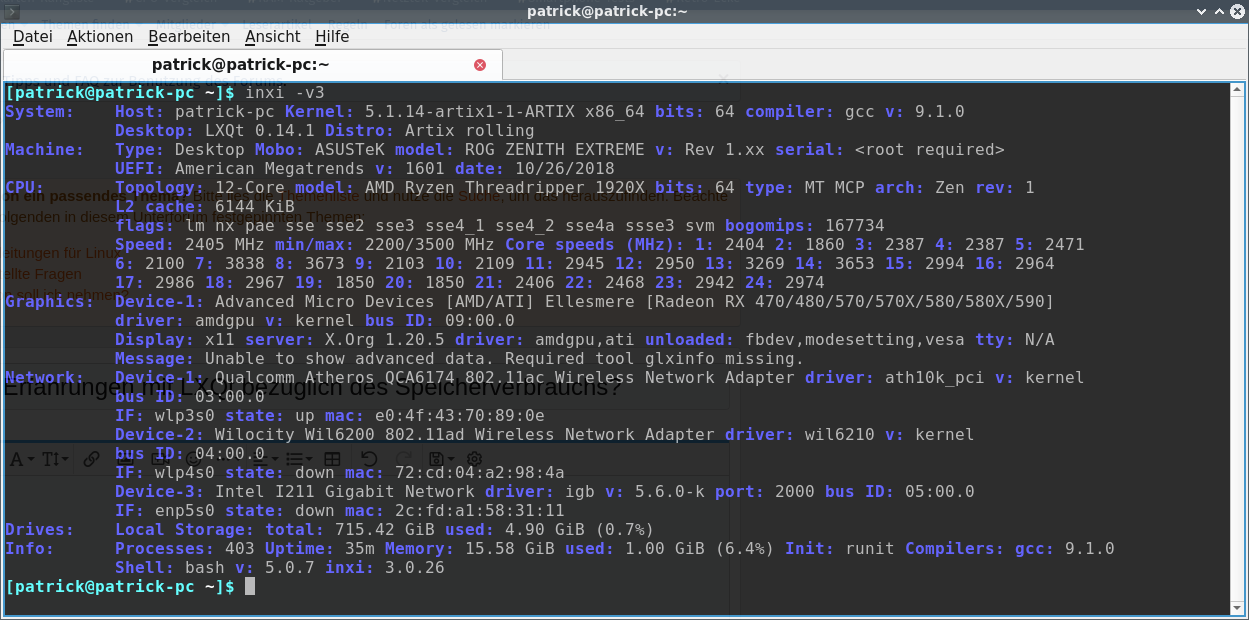Viewport: 1249px width, 620px height.
Task: Click the memory value "15.58 GiB"
Action: (510, 548)
